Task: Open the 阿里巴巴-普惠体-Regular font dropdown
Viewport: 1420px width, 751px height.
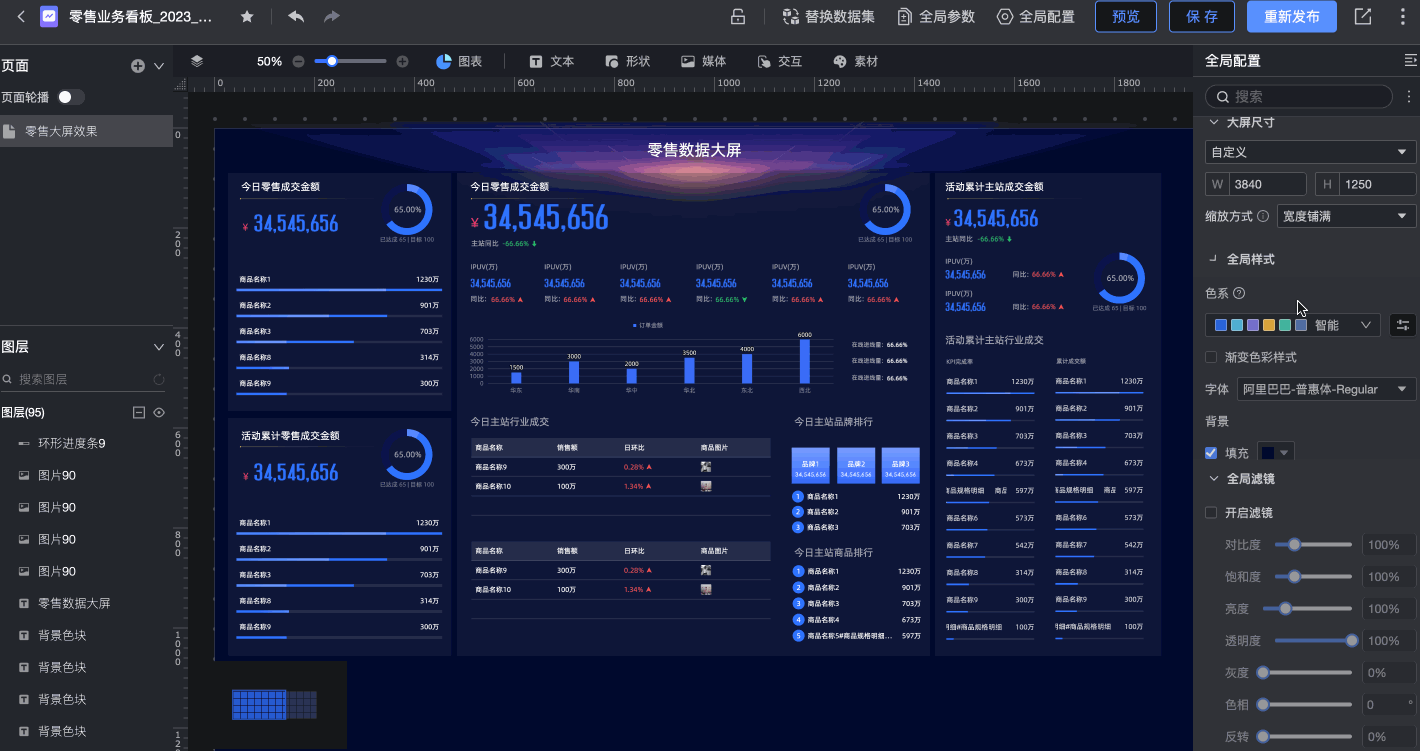Action: 1326,389
